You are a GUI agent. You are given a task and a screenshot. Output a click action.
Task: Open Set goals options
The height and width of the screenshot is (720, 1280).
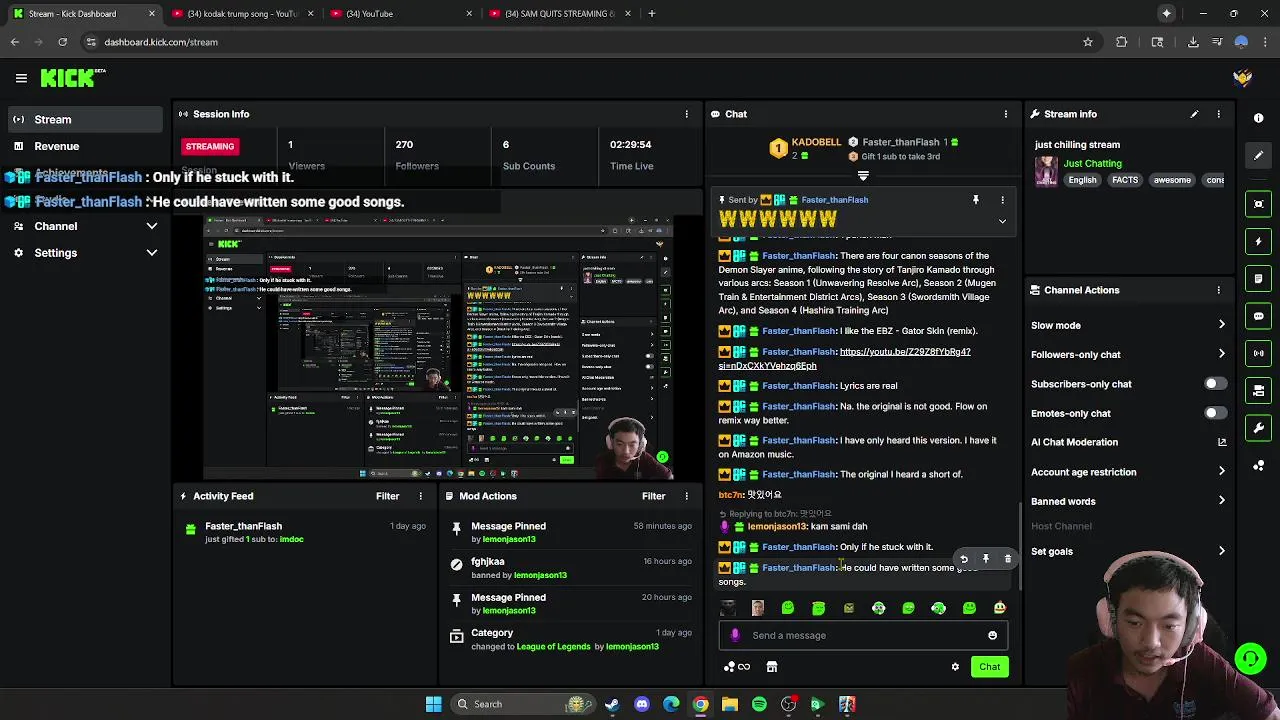1128,551
